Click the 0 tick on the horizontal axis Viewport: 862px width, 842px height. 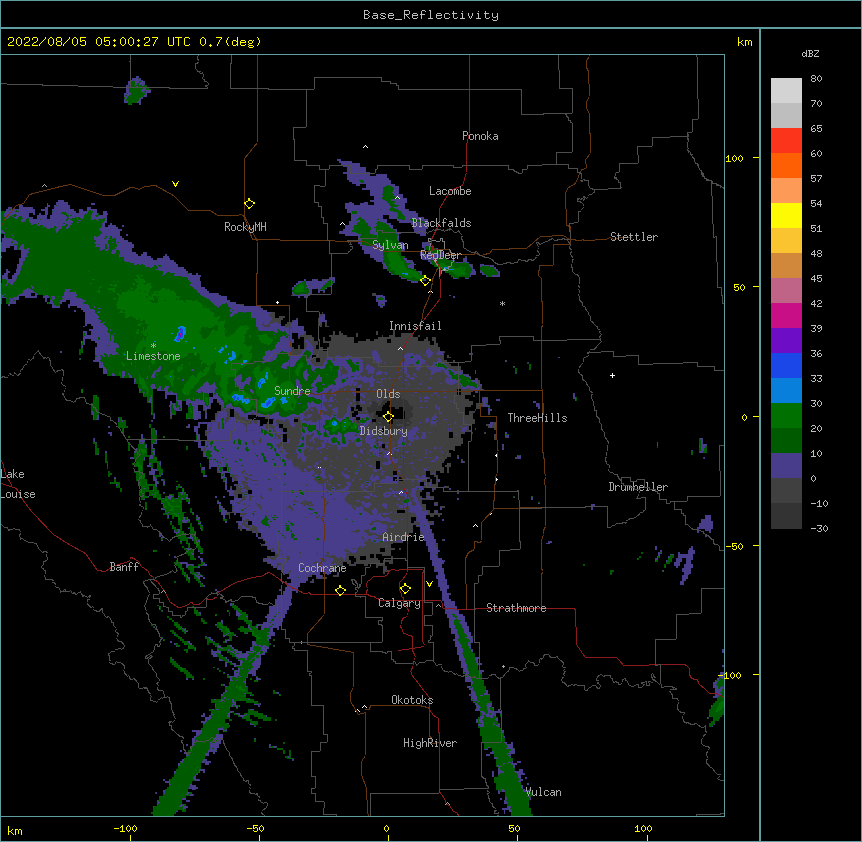(x=386, y=828)
